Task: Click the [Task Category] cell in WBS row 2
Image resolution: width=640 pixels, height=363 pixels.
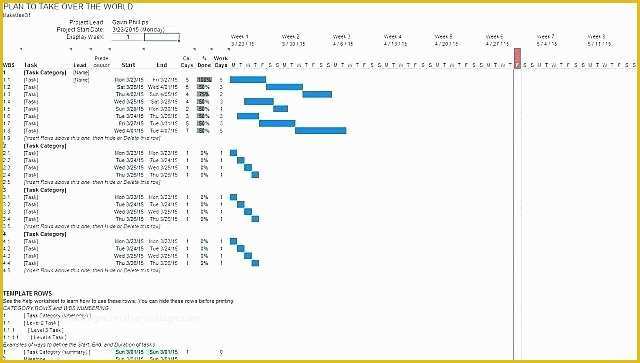Action: pyautogui.click(x=45, y=146)
